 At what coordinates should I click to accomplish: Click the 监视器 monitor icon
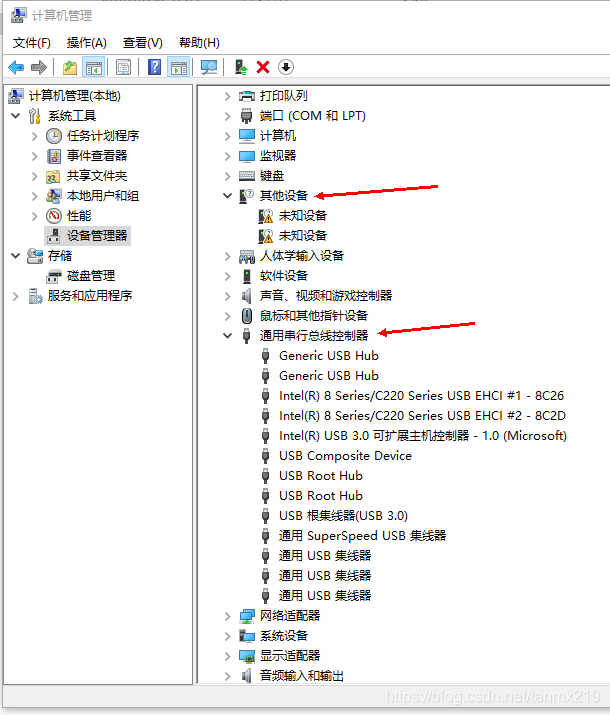pyautogui.click(x=247, y=156)
